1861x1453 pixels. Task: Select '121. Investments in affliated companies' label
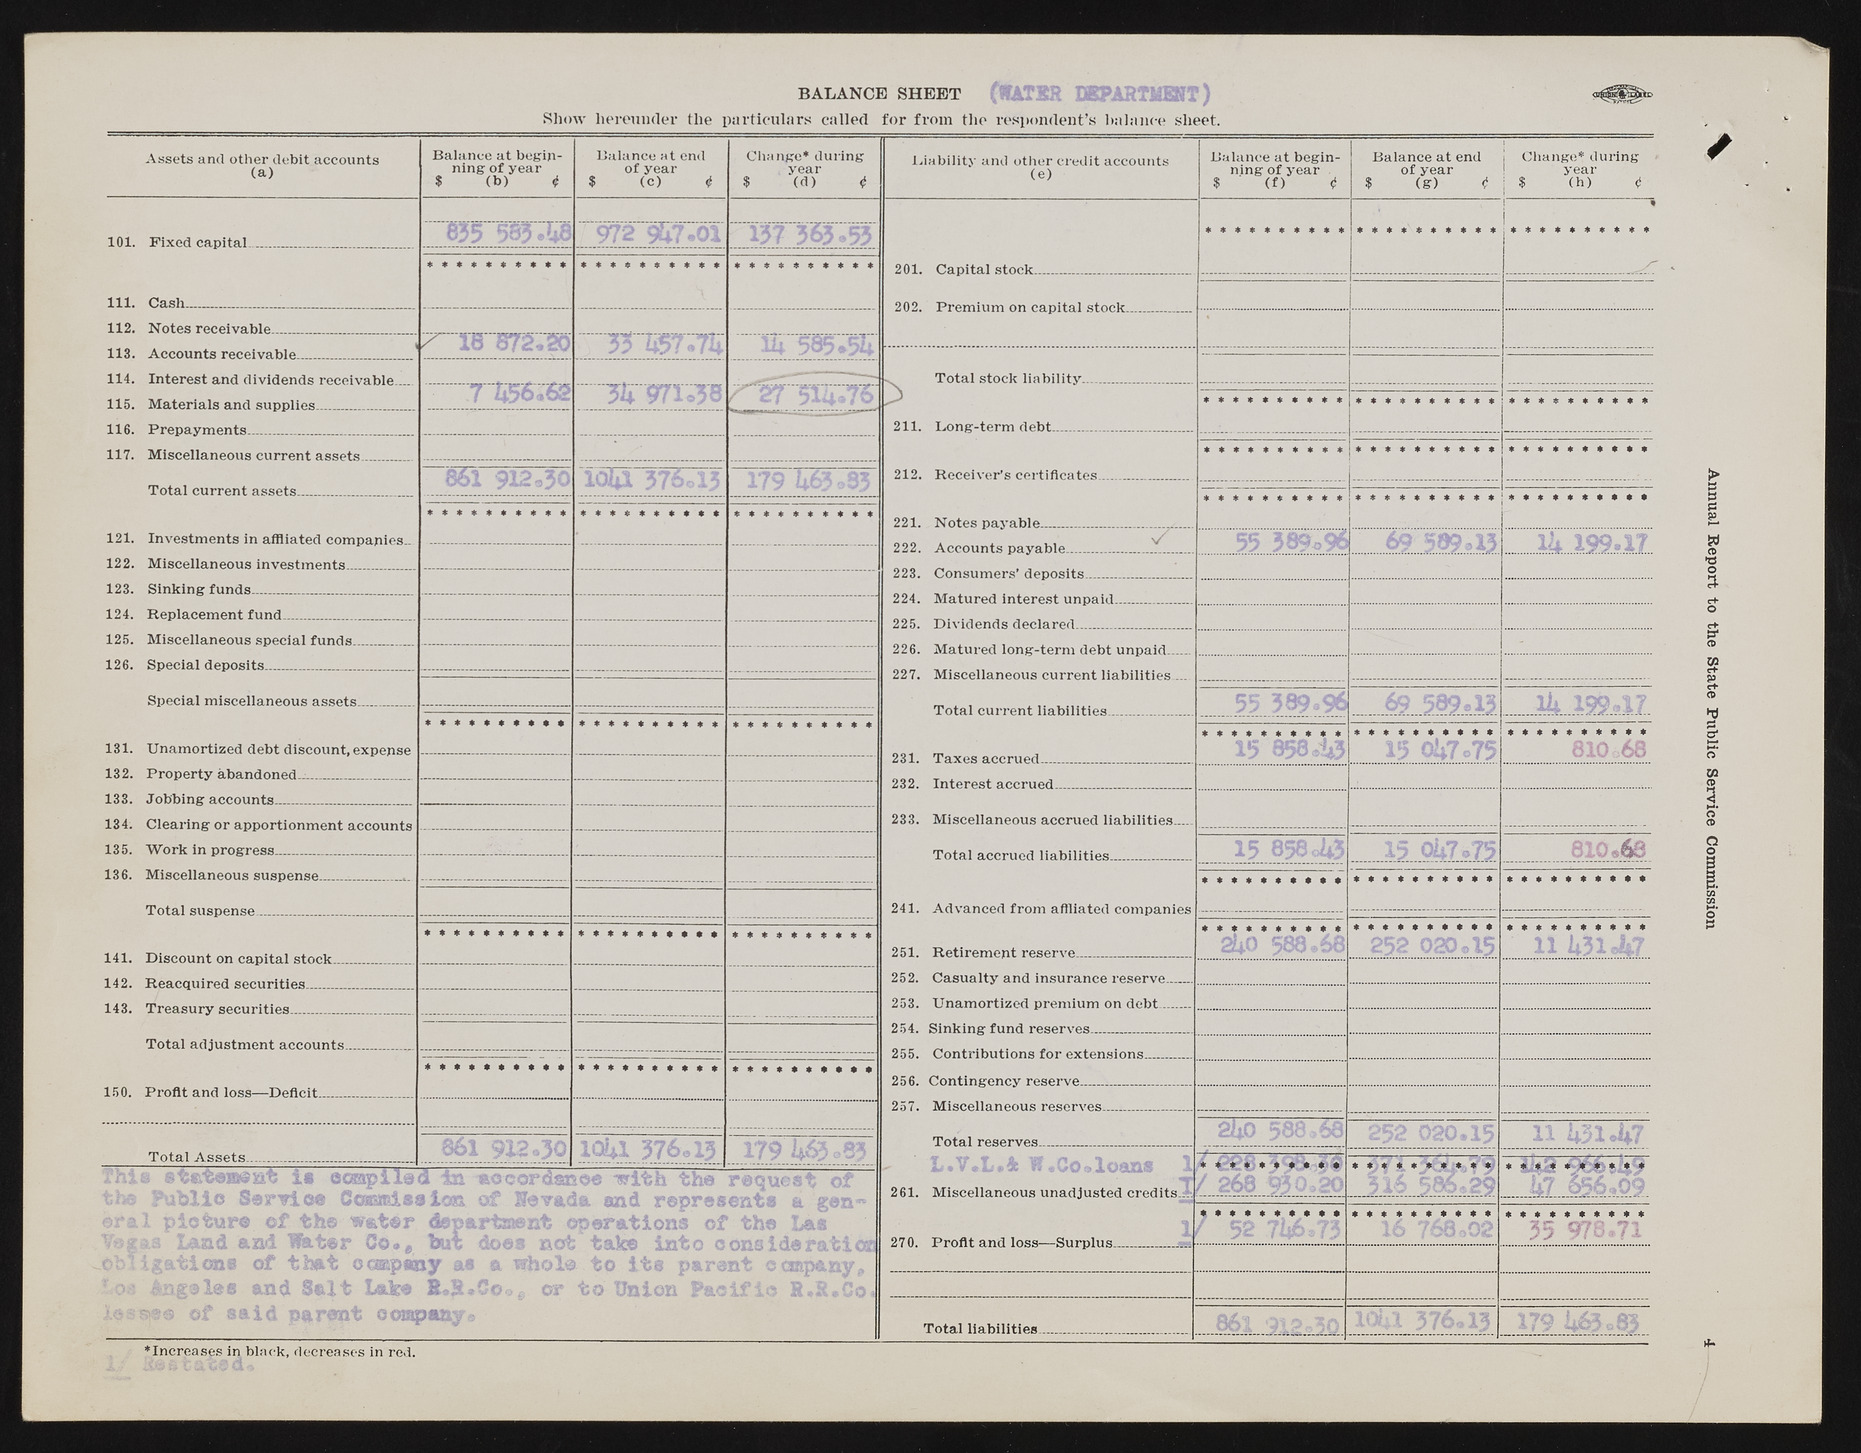pyautogui.click(x=254, y=540)
